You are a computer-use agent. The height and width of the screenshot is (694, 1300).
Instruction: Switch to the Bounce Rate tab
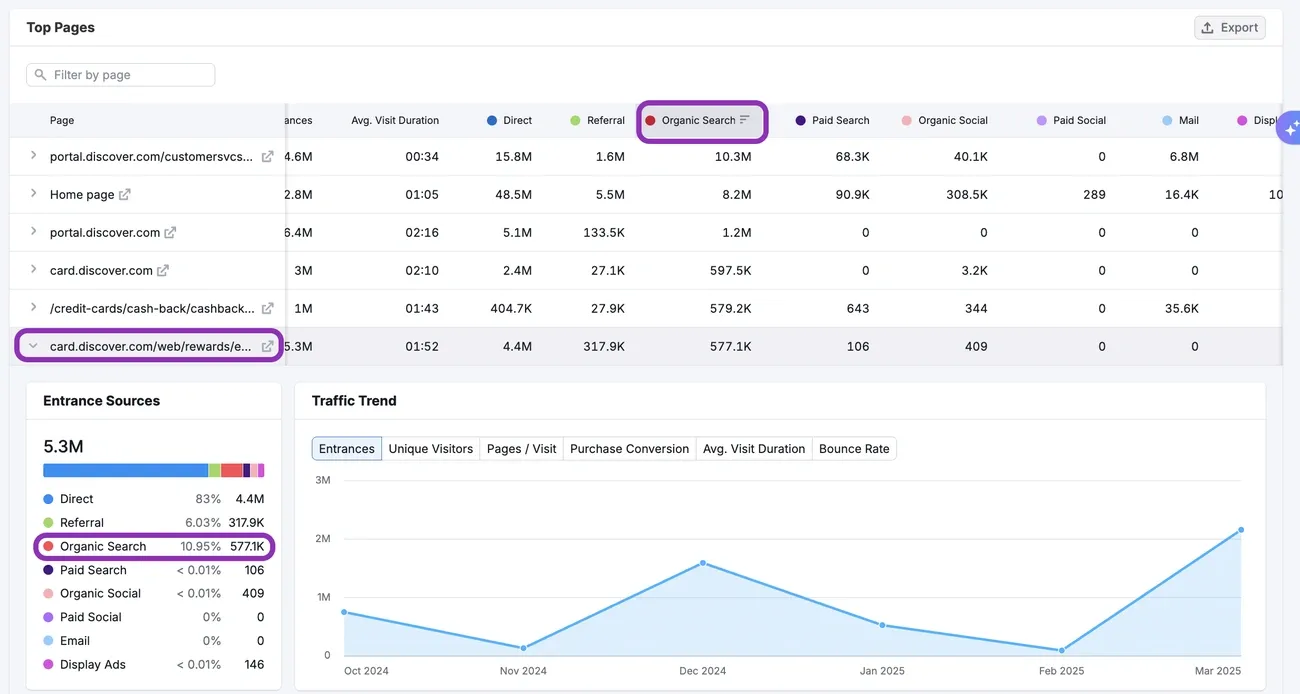pyautogui.click(x=854, y=448)
